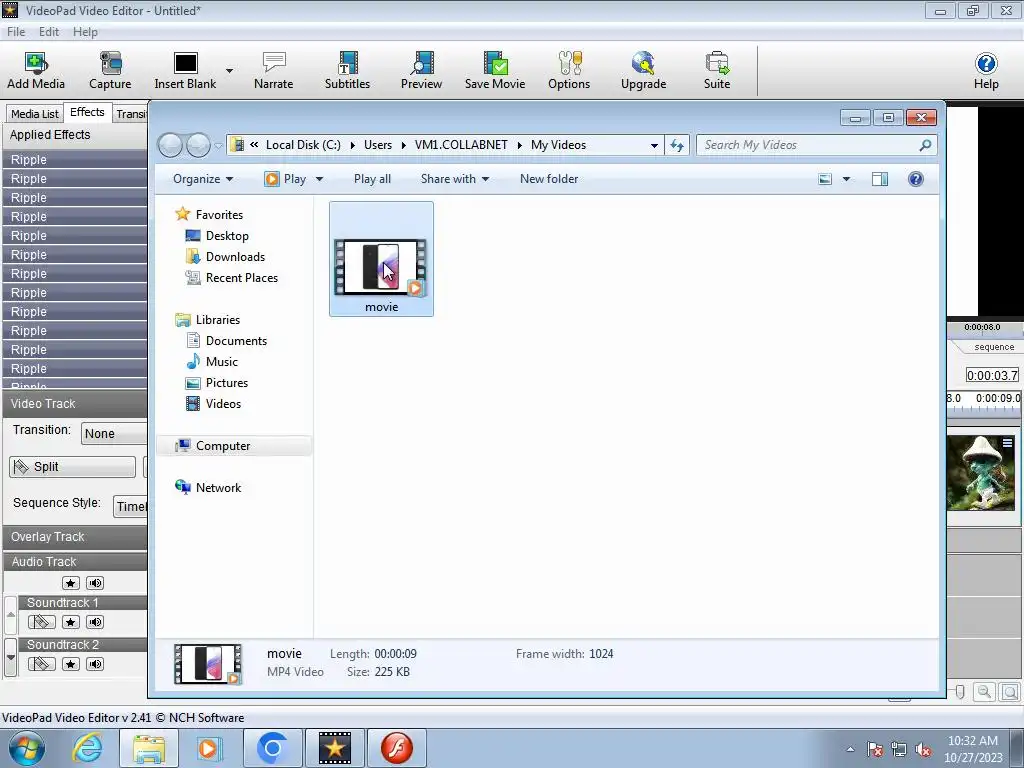This screenshot has width=1024, height=768.
Task: Open the Suite toolbox
Action: point(716,71)
